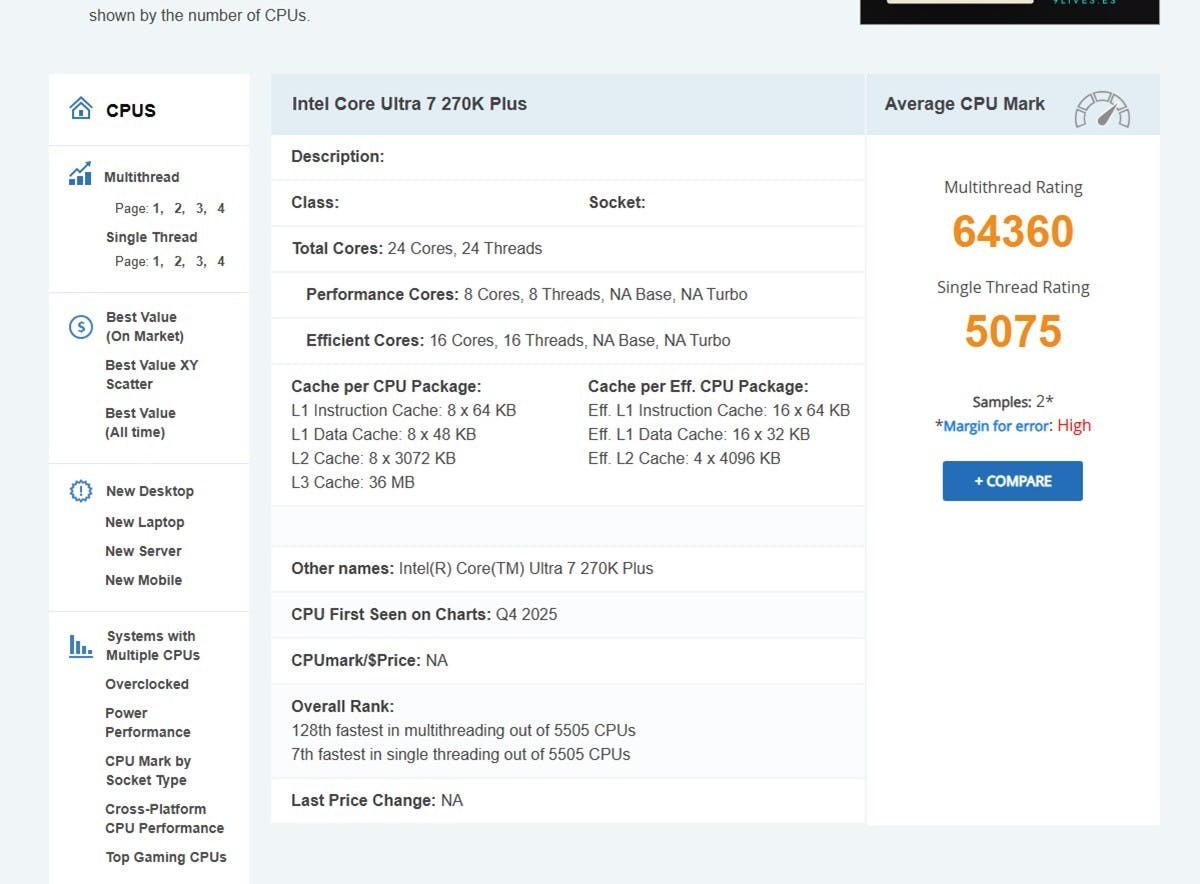Go to Multithread page 2

178,209
